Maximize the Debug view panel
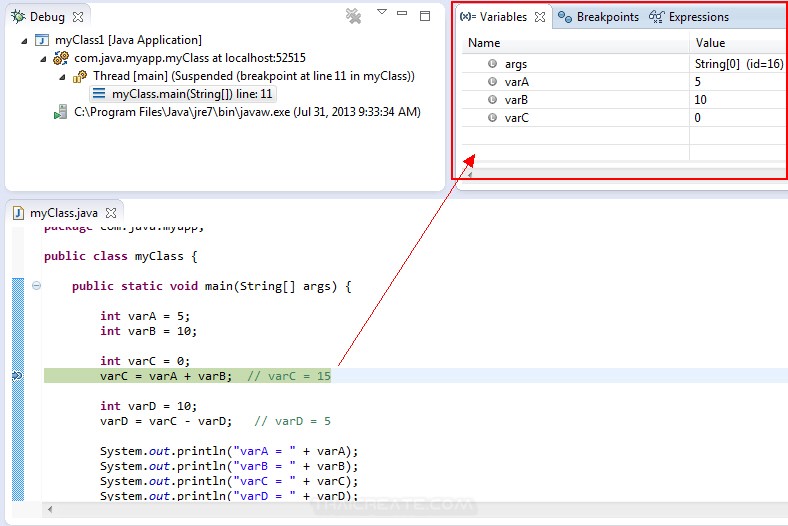This screenshot has width=788, height=526. tap(425, 16)
